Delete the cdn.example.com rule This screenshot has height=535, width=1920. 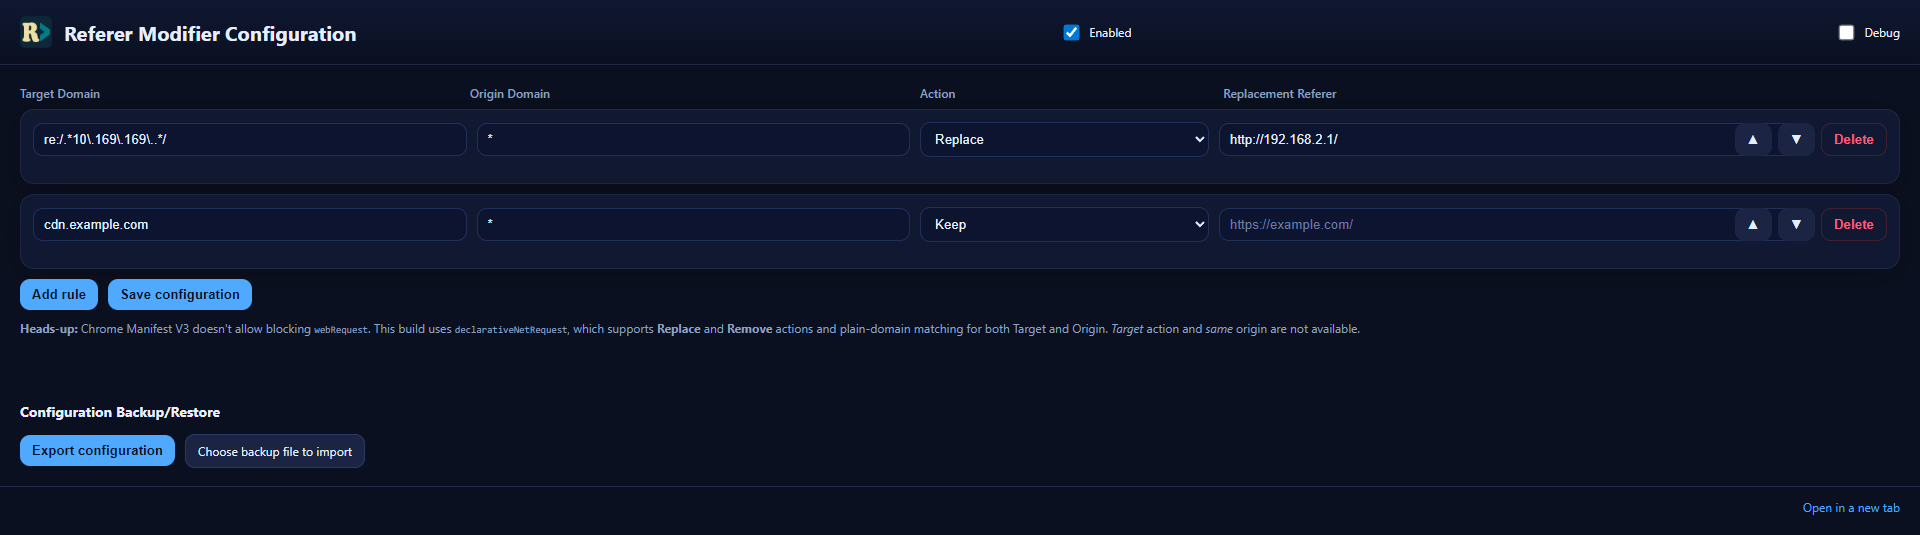pyautogui.click(x=1853, y=225)
